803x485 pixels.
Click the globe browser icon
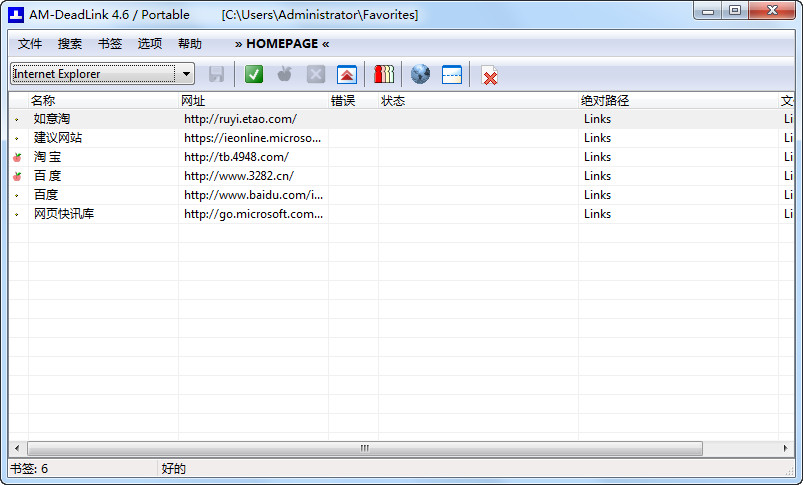420,74
